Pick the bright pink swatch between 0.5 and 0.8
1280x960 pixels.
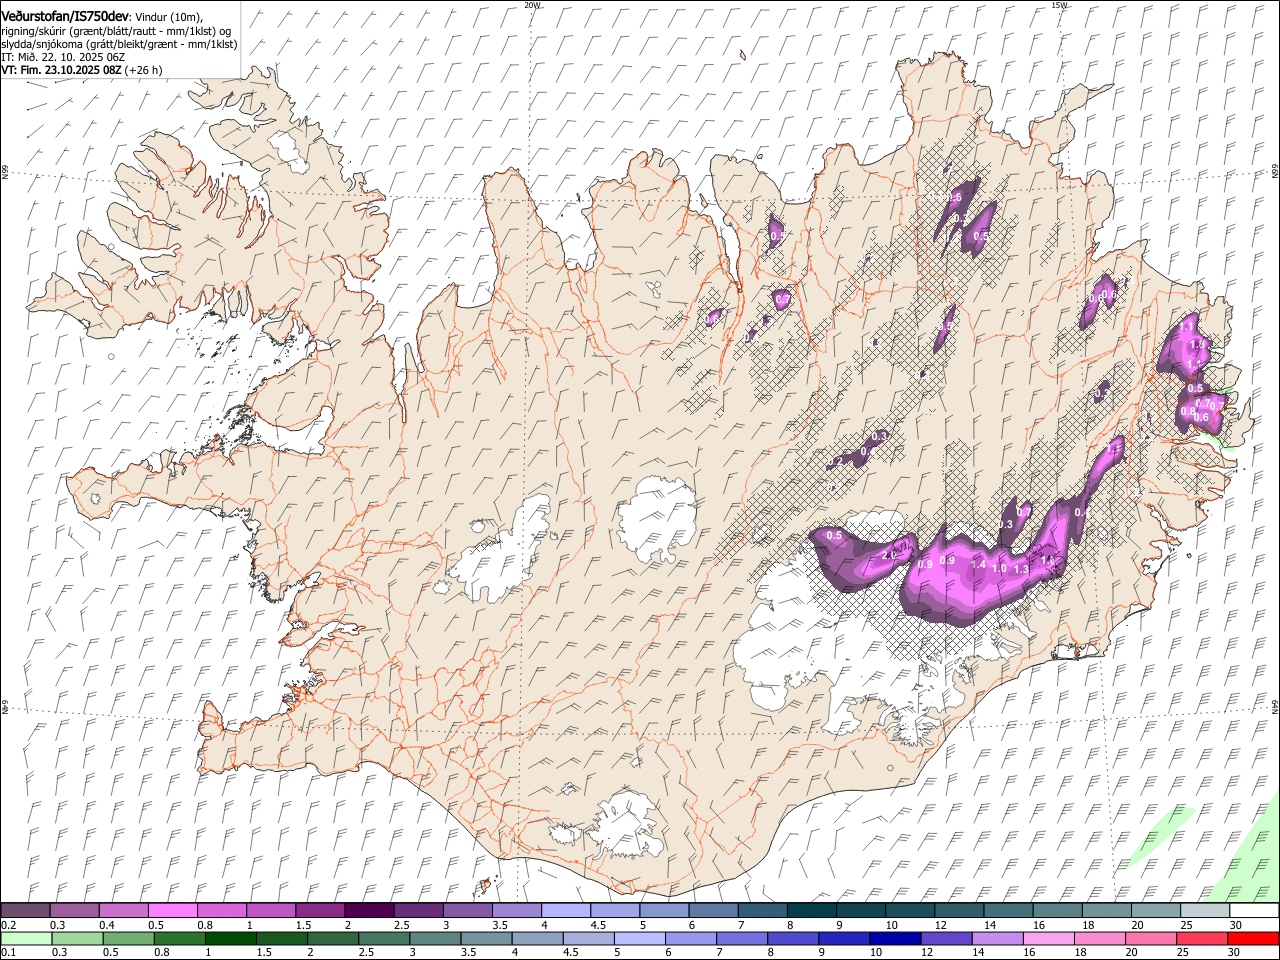[x=173, y=911]
